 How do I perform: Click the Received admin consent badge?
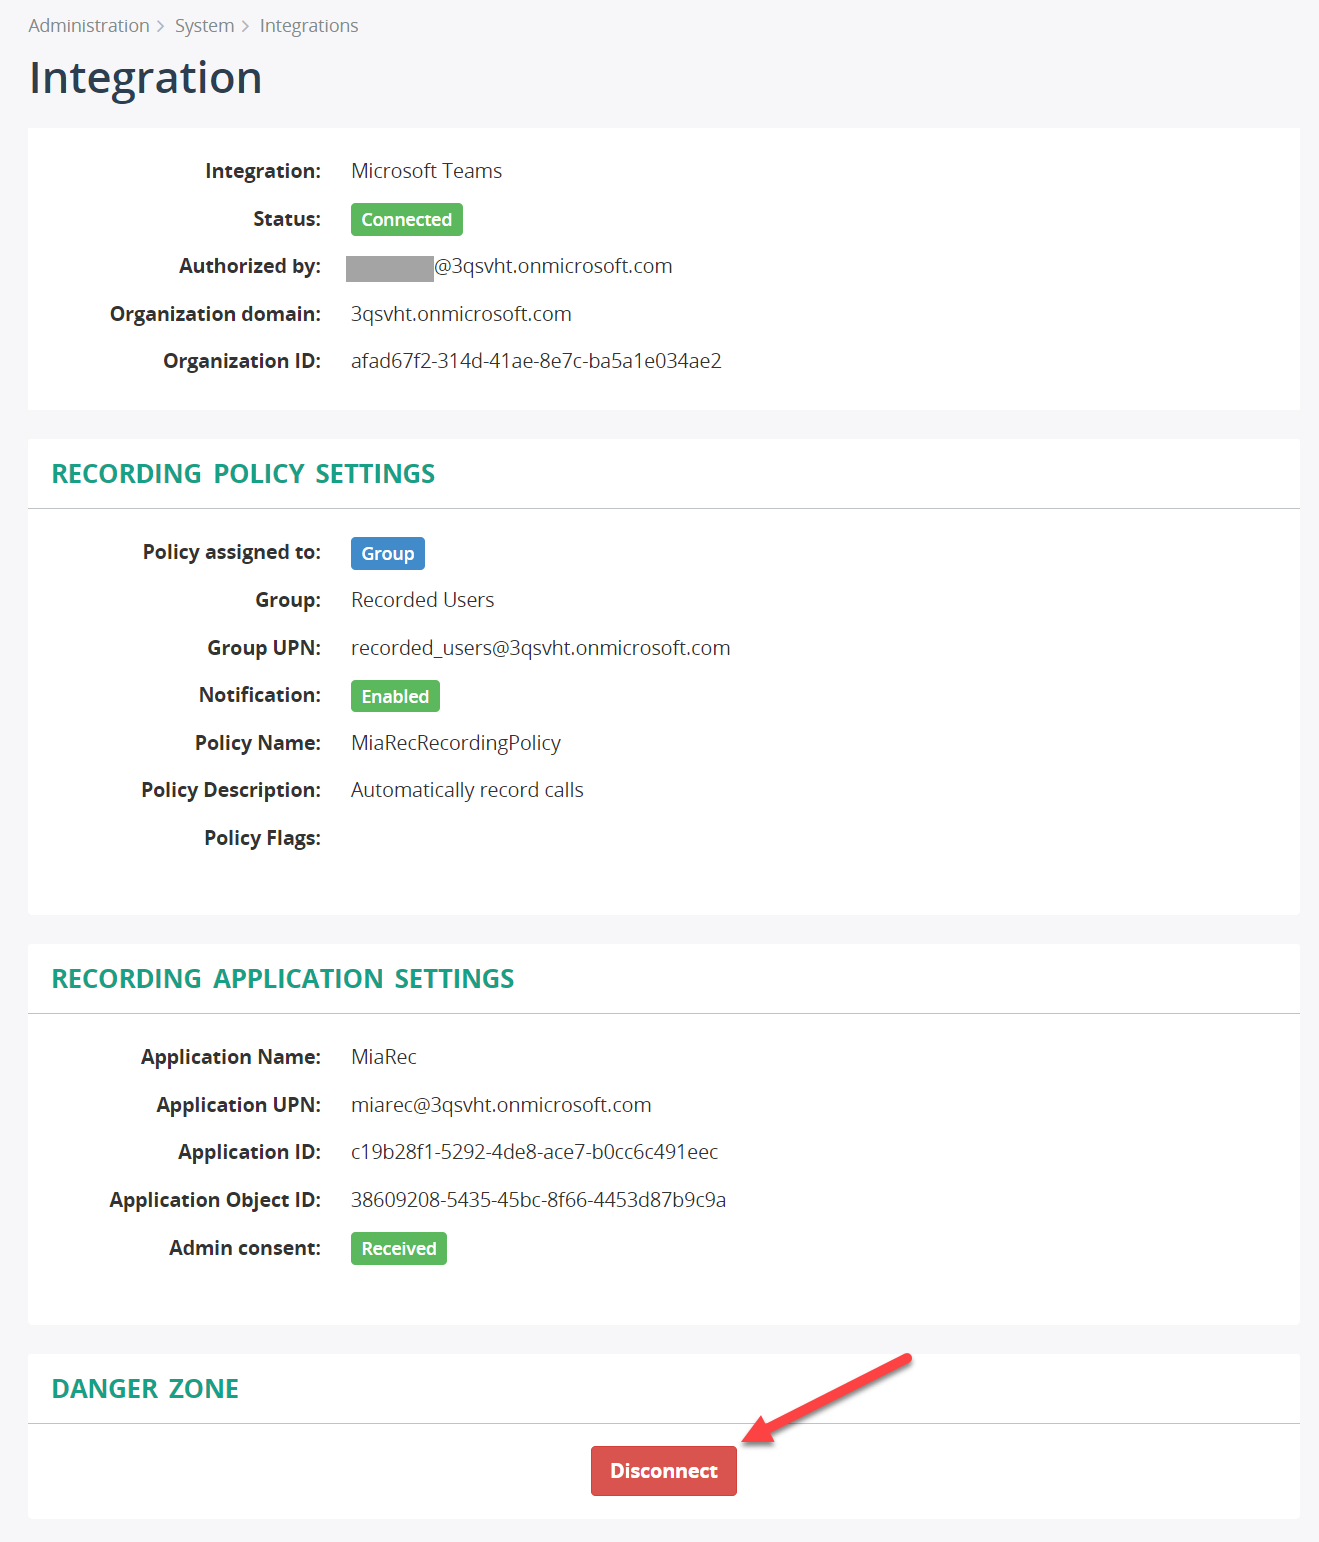(x=399, y=1248)
